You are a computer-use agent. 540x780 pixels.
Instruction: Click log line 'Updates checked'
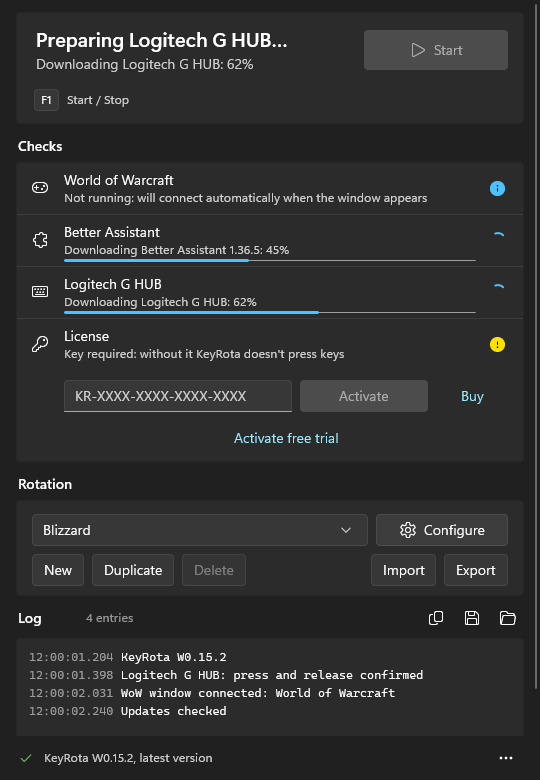tap(174, 711)
